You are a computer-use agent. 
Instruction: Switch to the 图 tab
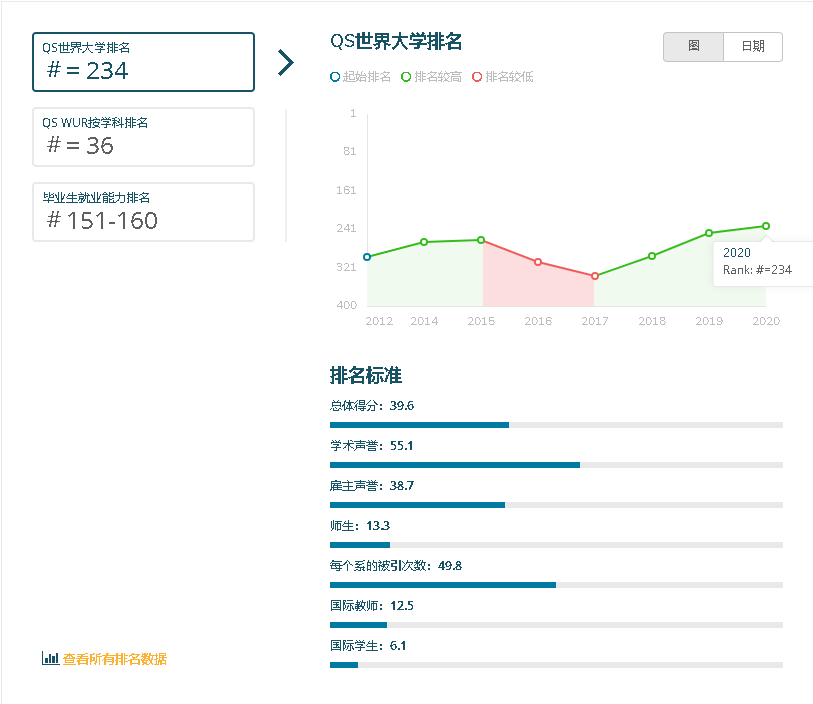[693, 47]
